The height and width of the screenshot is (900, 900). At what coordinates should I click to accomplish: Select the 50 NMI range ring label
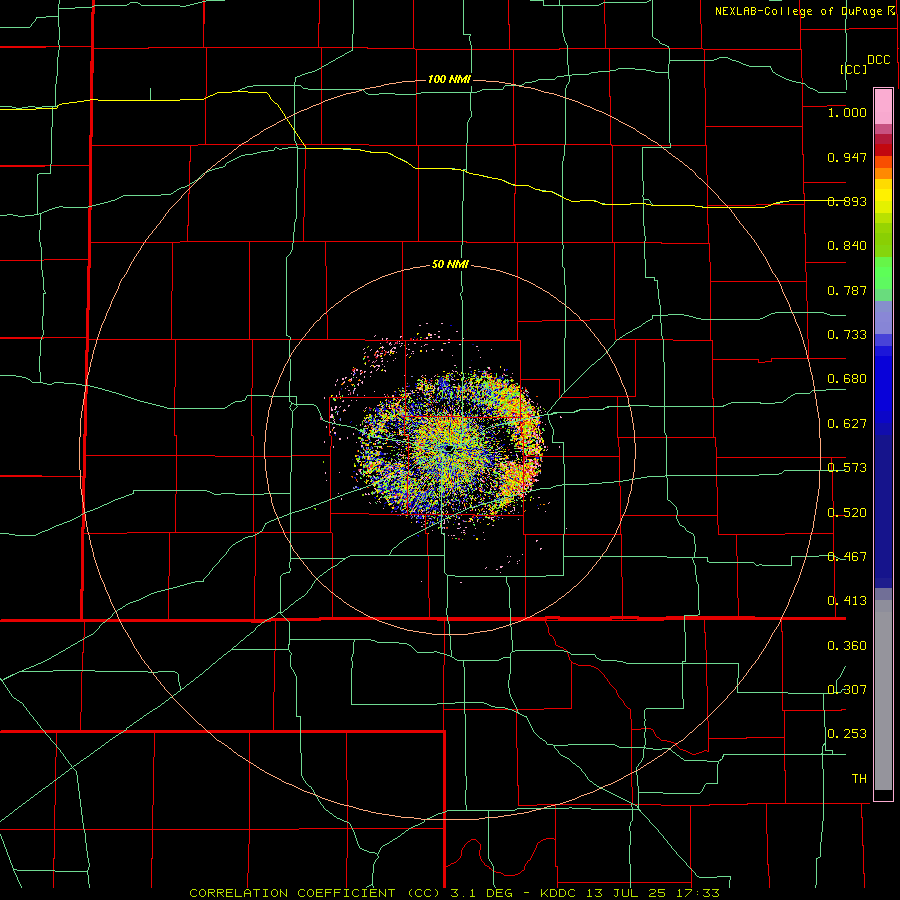(x=450, y=265)
